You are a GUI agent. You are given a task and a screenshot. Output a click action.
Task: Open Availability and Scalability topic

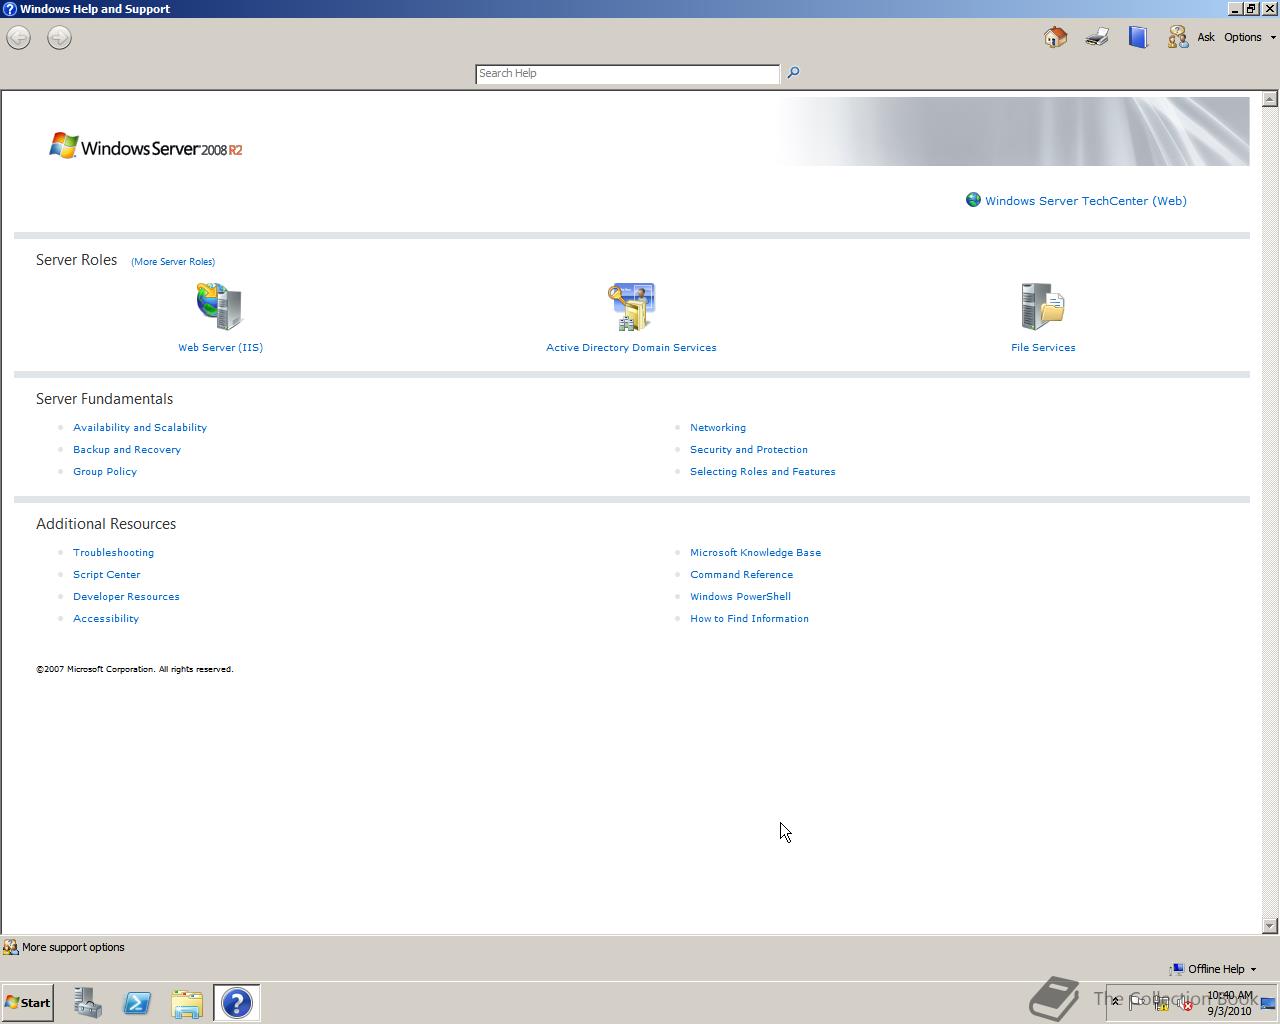click(x=140, y=428)
